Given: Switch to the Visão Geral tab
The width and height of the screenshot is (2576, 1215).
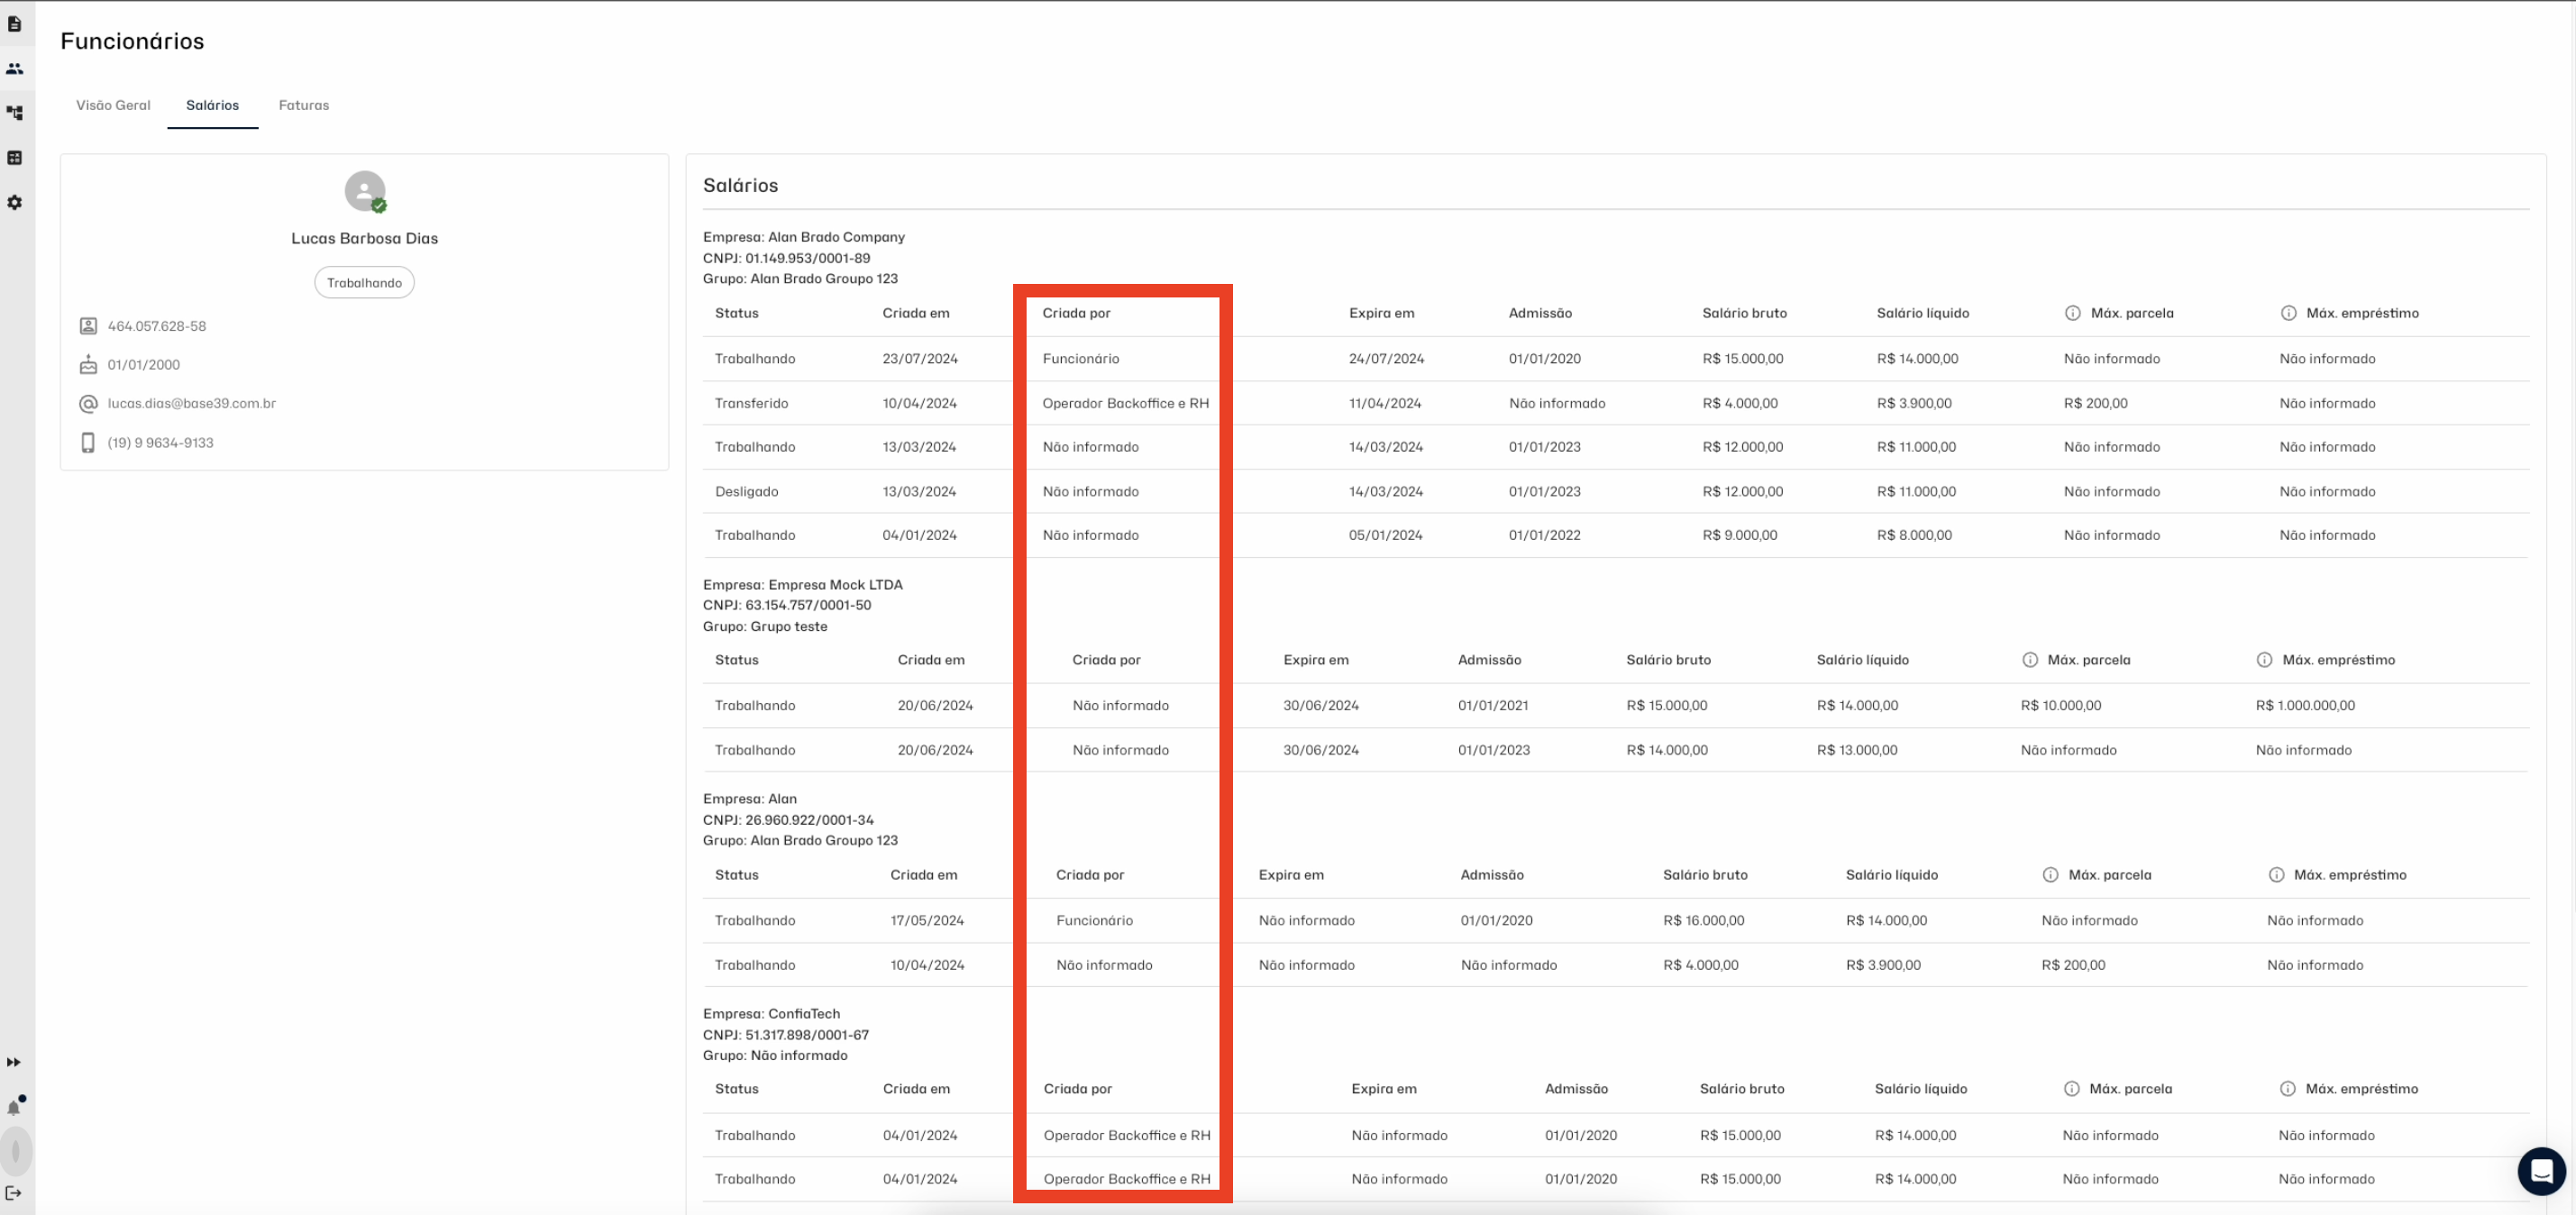Looking at the screenshot, I should pyautogui.click(x=113, y=105).
